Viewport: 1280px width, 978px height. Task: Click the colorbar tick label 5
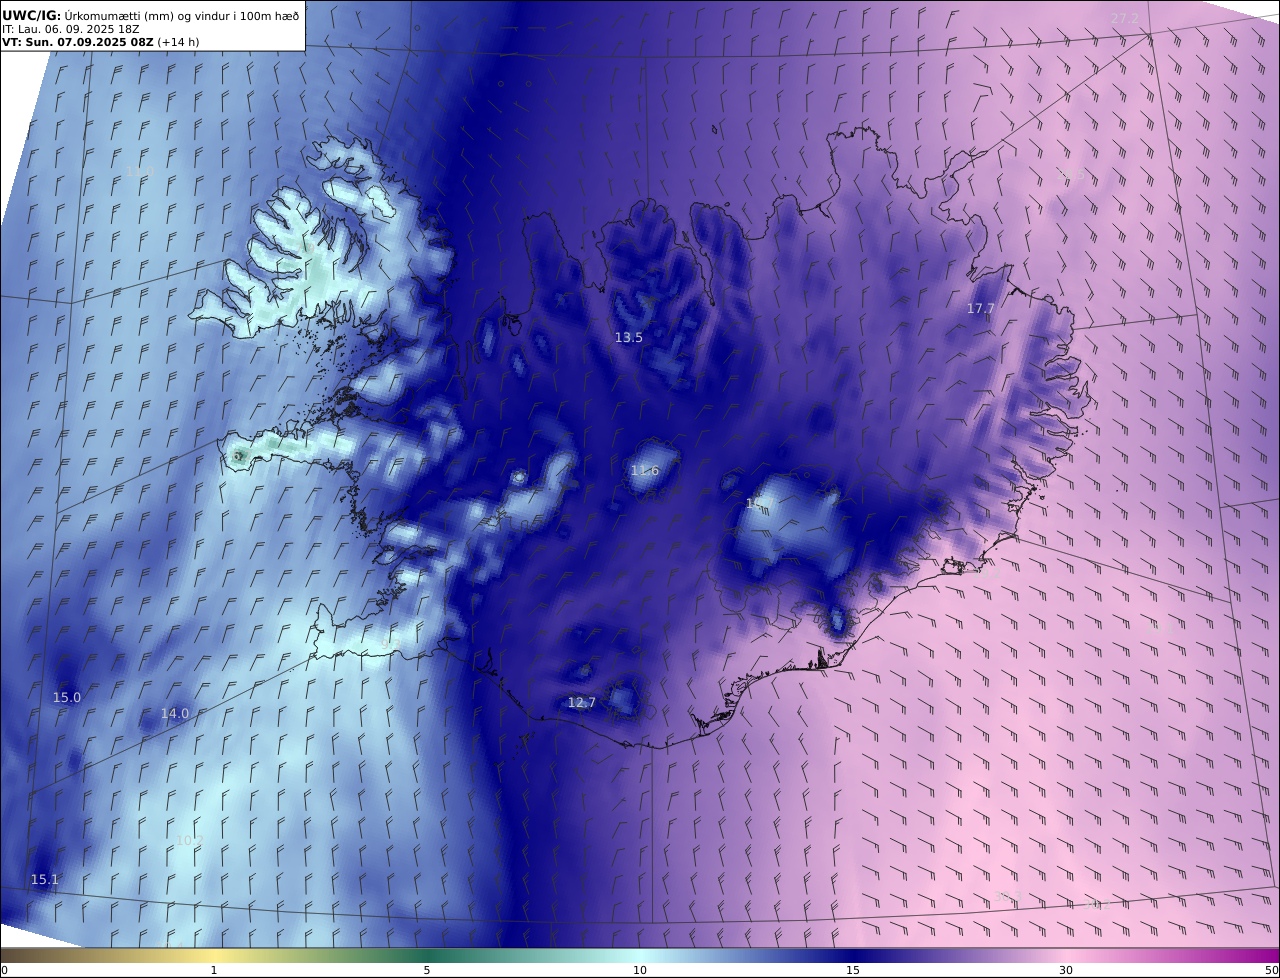[427, 970]
